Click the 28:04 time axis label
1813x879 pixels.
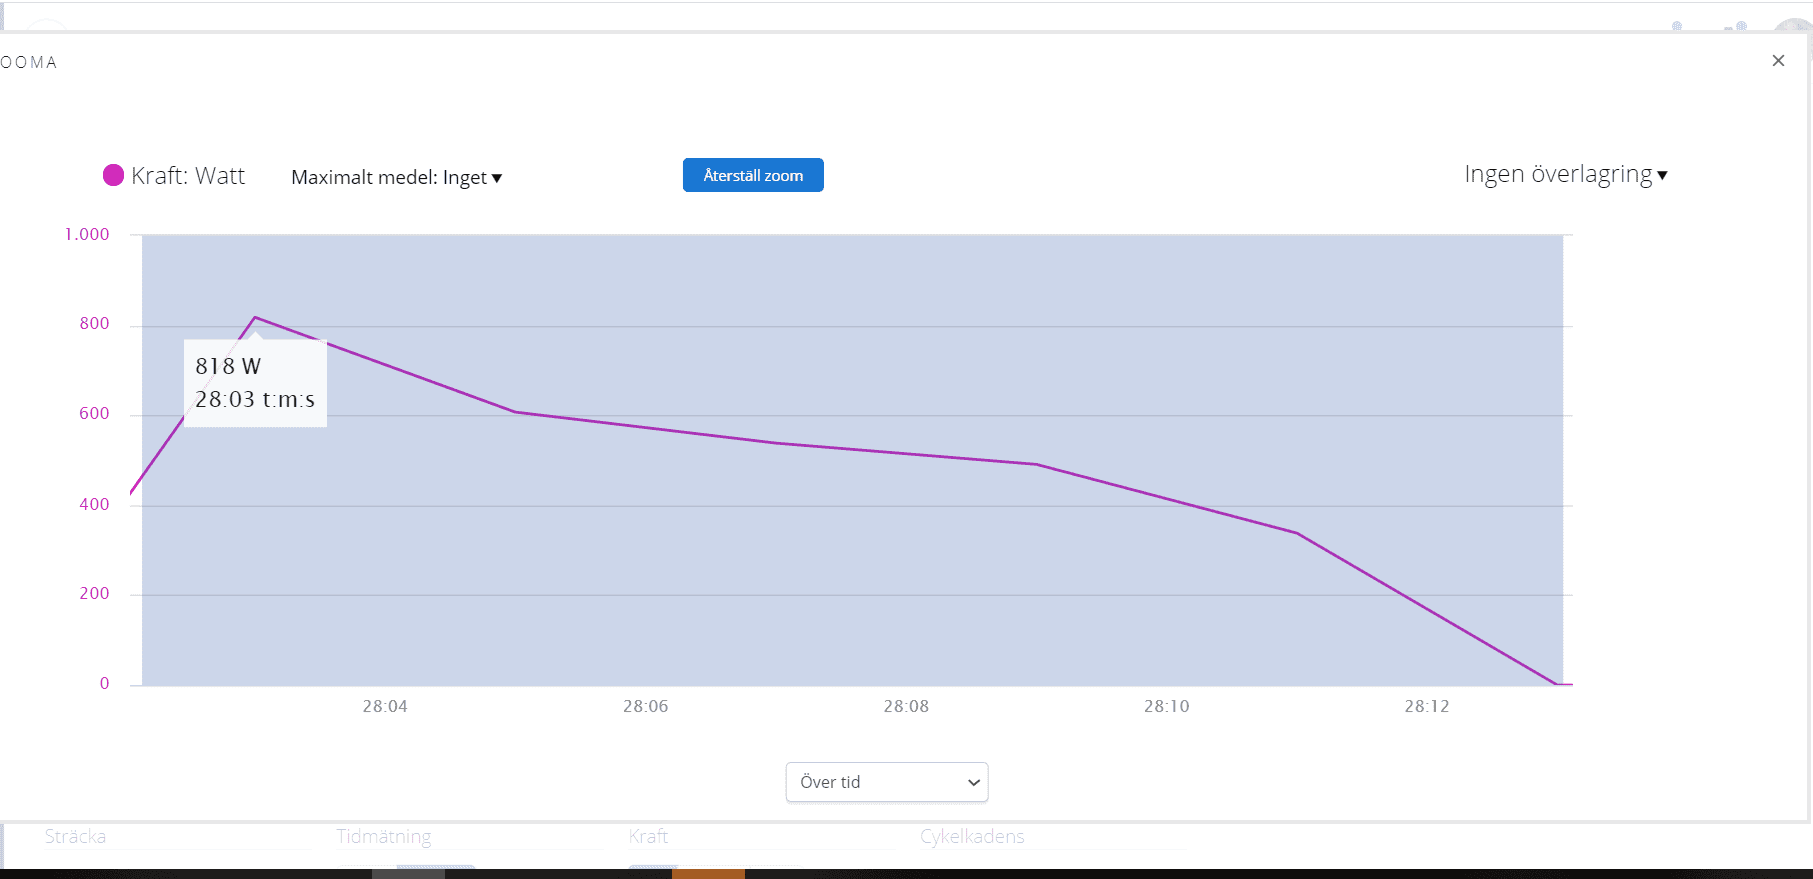[385, 706]
